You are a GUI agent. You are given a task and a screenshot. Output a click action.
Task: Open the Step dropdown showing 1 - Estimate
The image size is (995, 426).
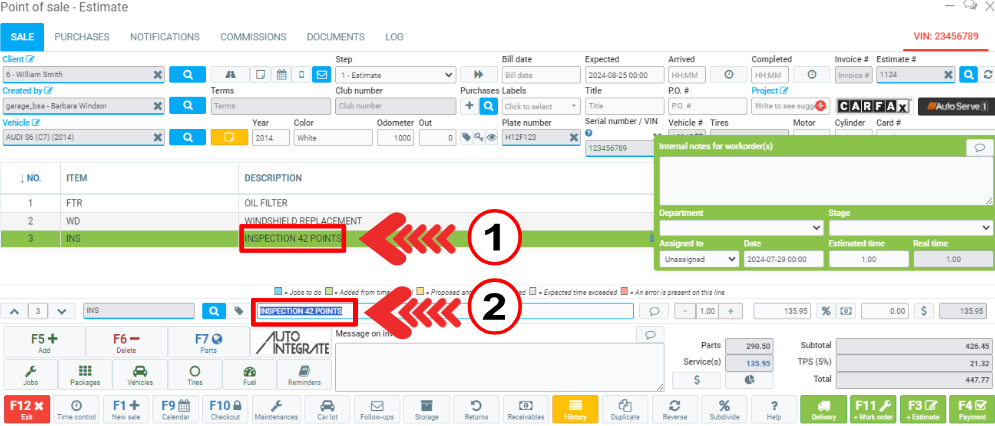[396, 74]
